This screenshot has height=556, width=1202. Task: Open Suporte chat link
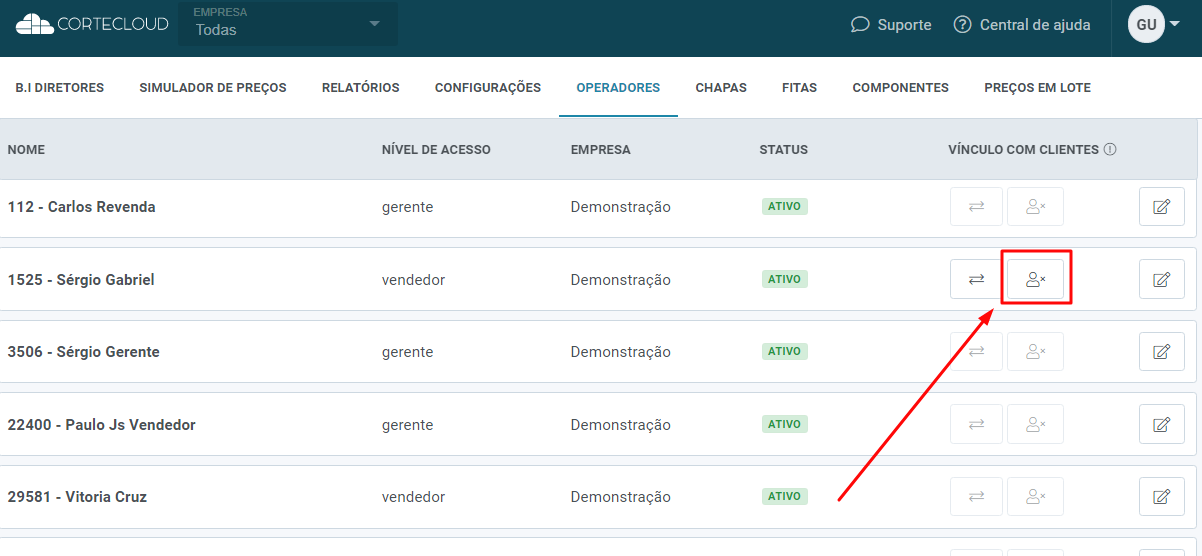point(891,24)
